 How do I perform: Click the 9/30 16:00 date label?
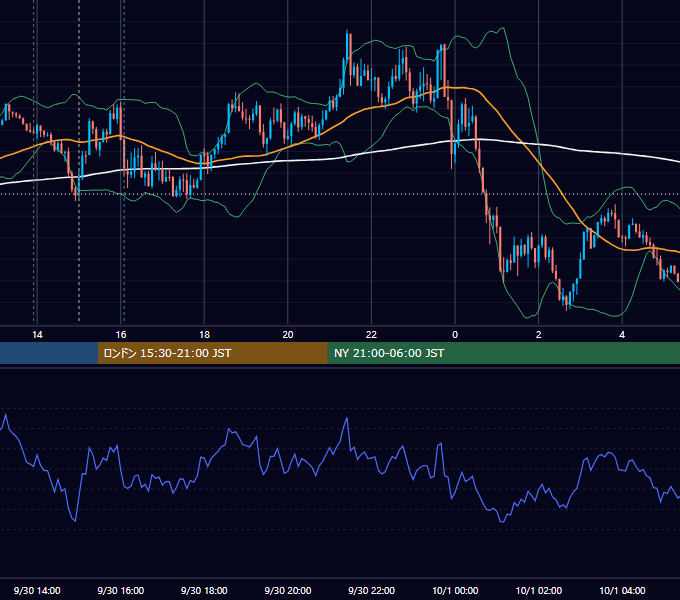[121, 590]
